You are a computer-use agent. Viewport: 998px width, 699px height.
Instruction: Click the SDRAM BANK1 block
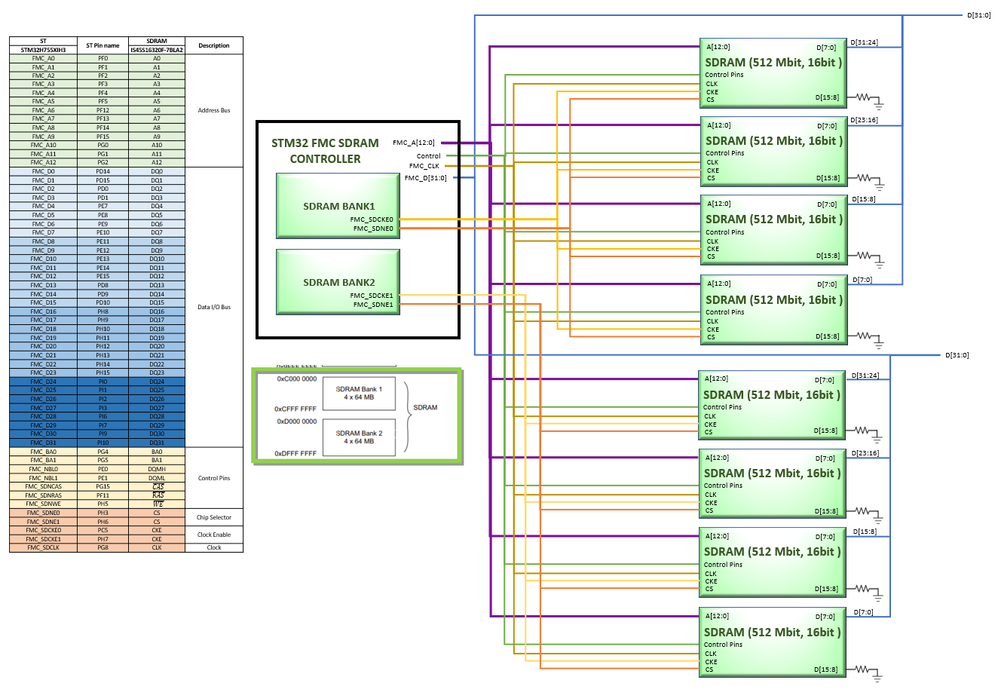(x=338, y=206)
